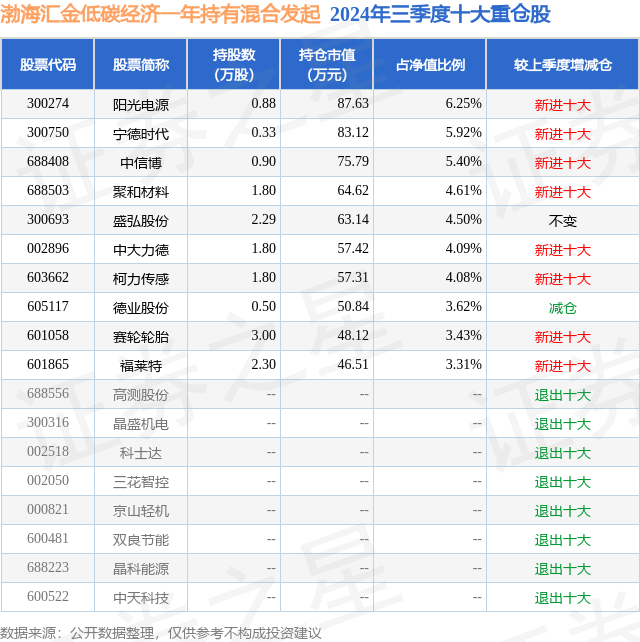Click market value 50.84
Viewport: 640px width, 642px height.
click(x=353, y=307)
